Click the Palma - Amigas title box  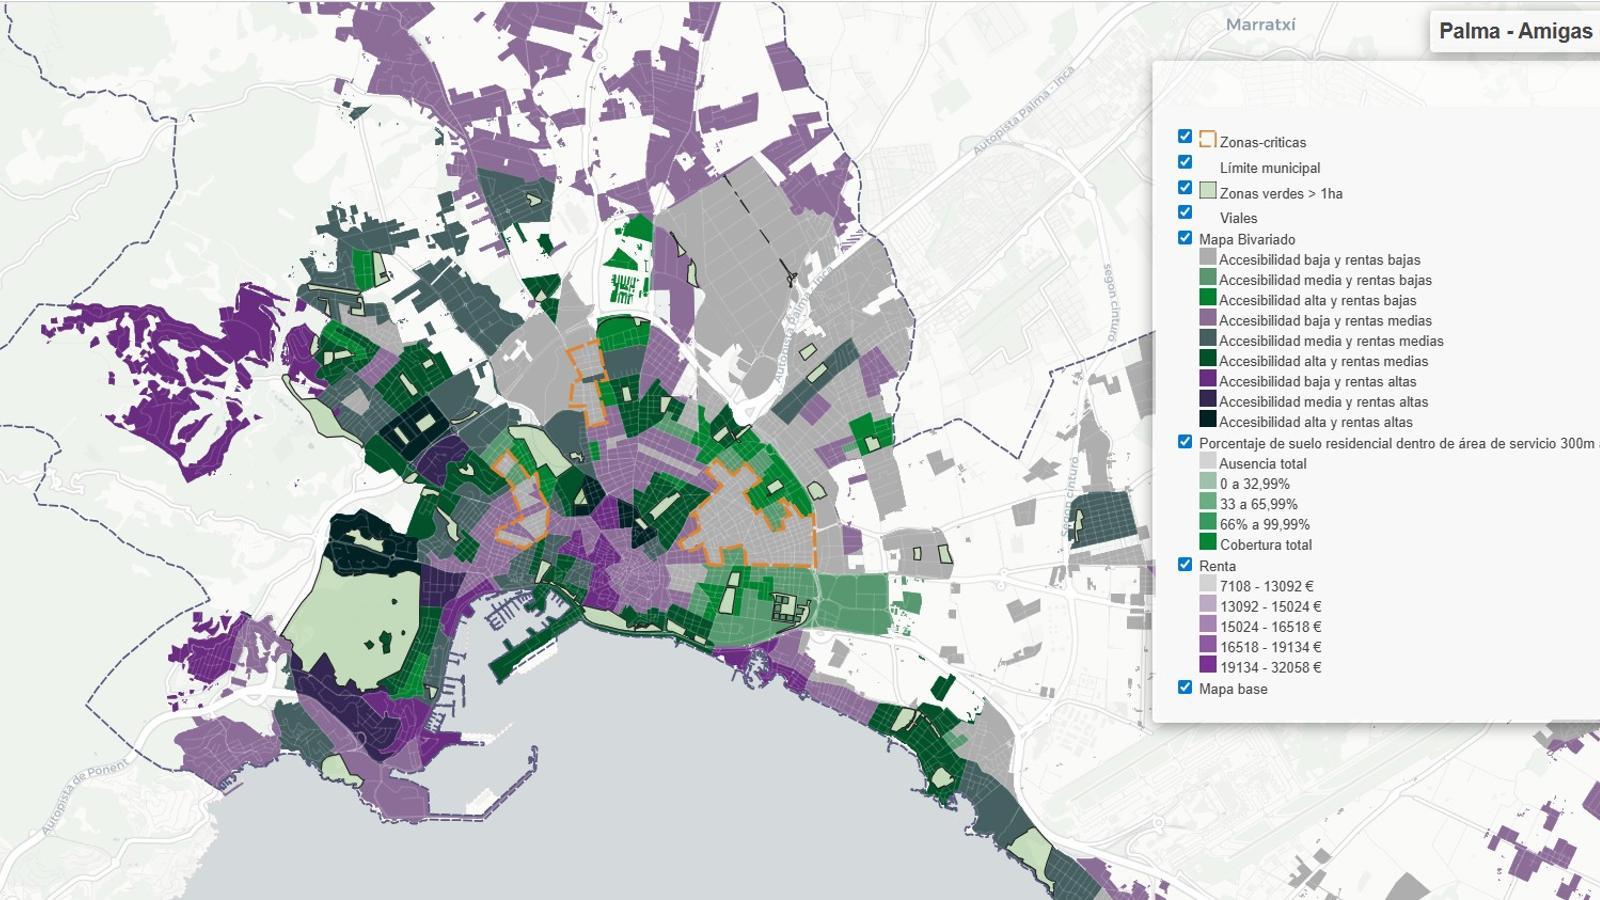click(x=1515, y=31)
